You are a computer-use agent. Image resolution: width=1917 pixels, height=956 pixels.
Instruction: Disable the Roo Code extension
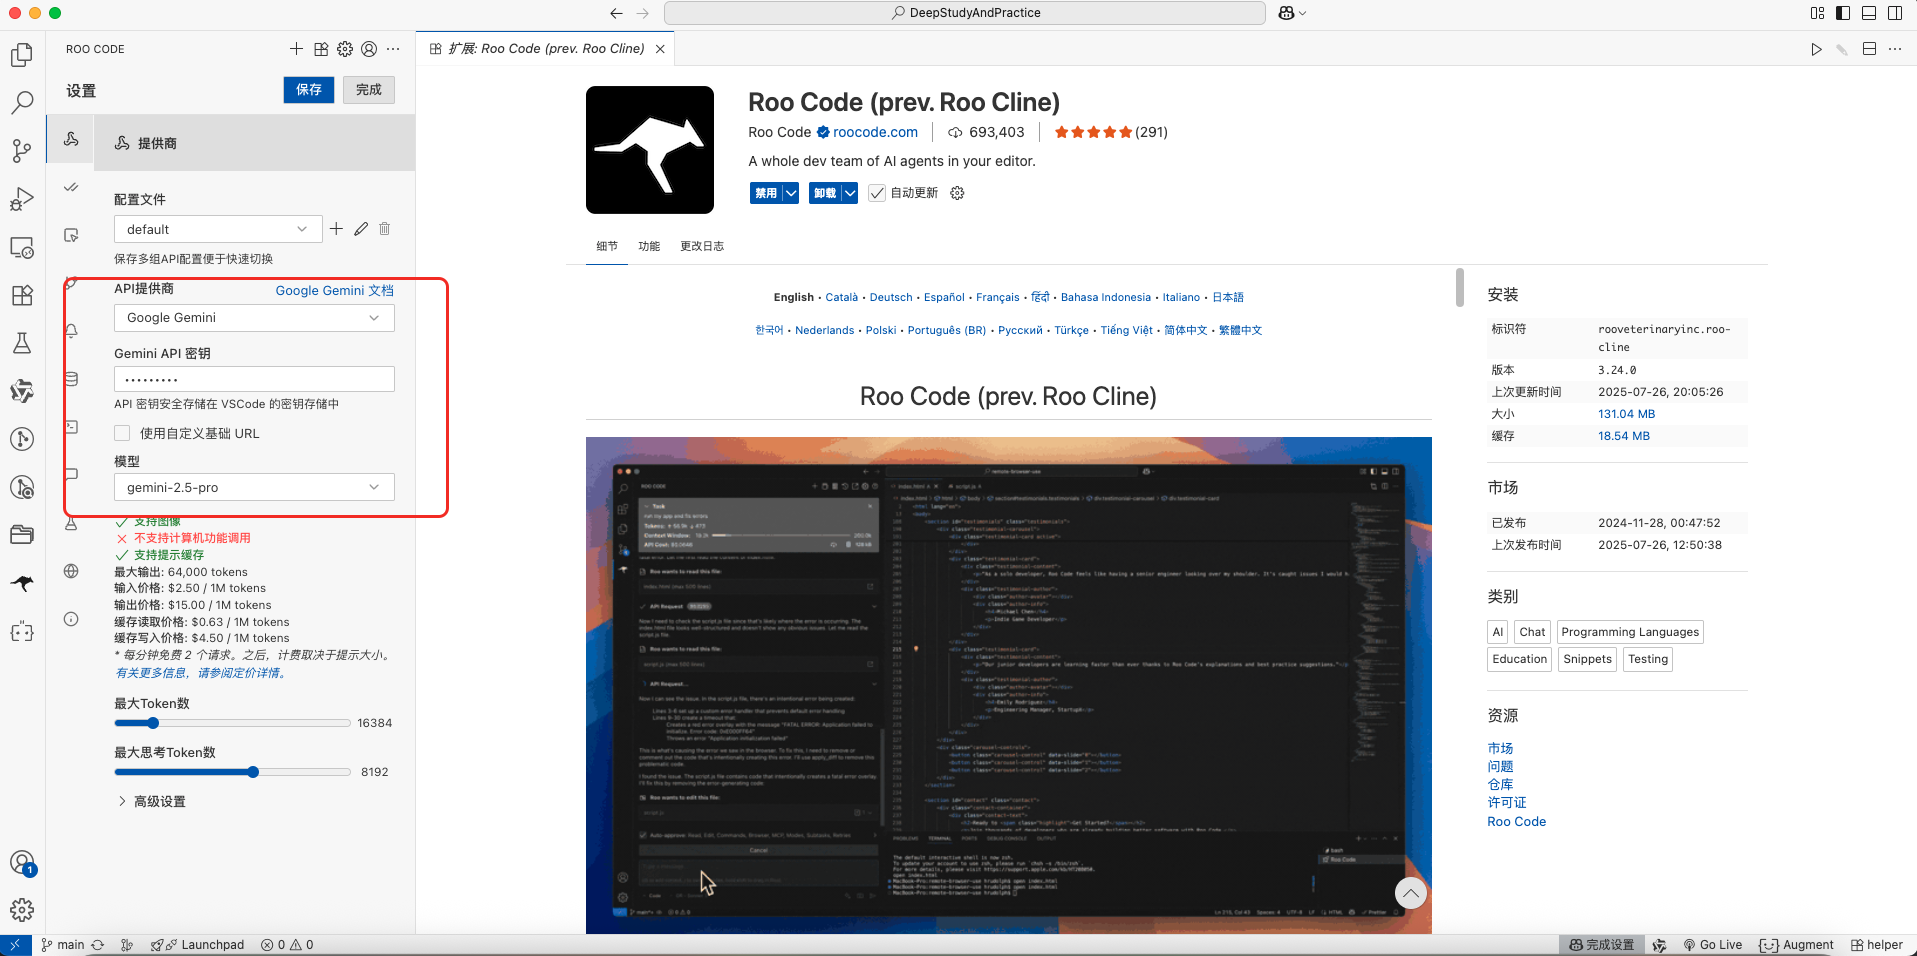coord(766,193)
